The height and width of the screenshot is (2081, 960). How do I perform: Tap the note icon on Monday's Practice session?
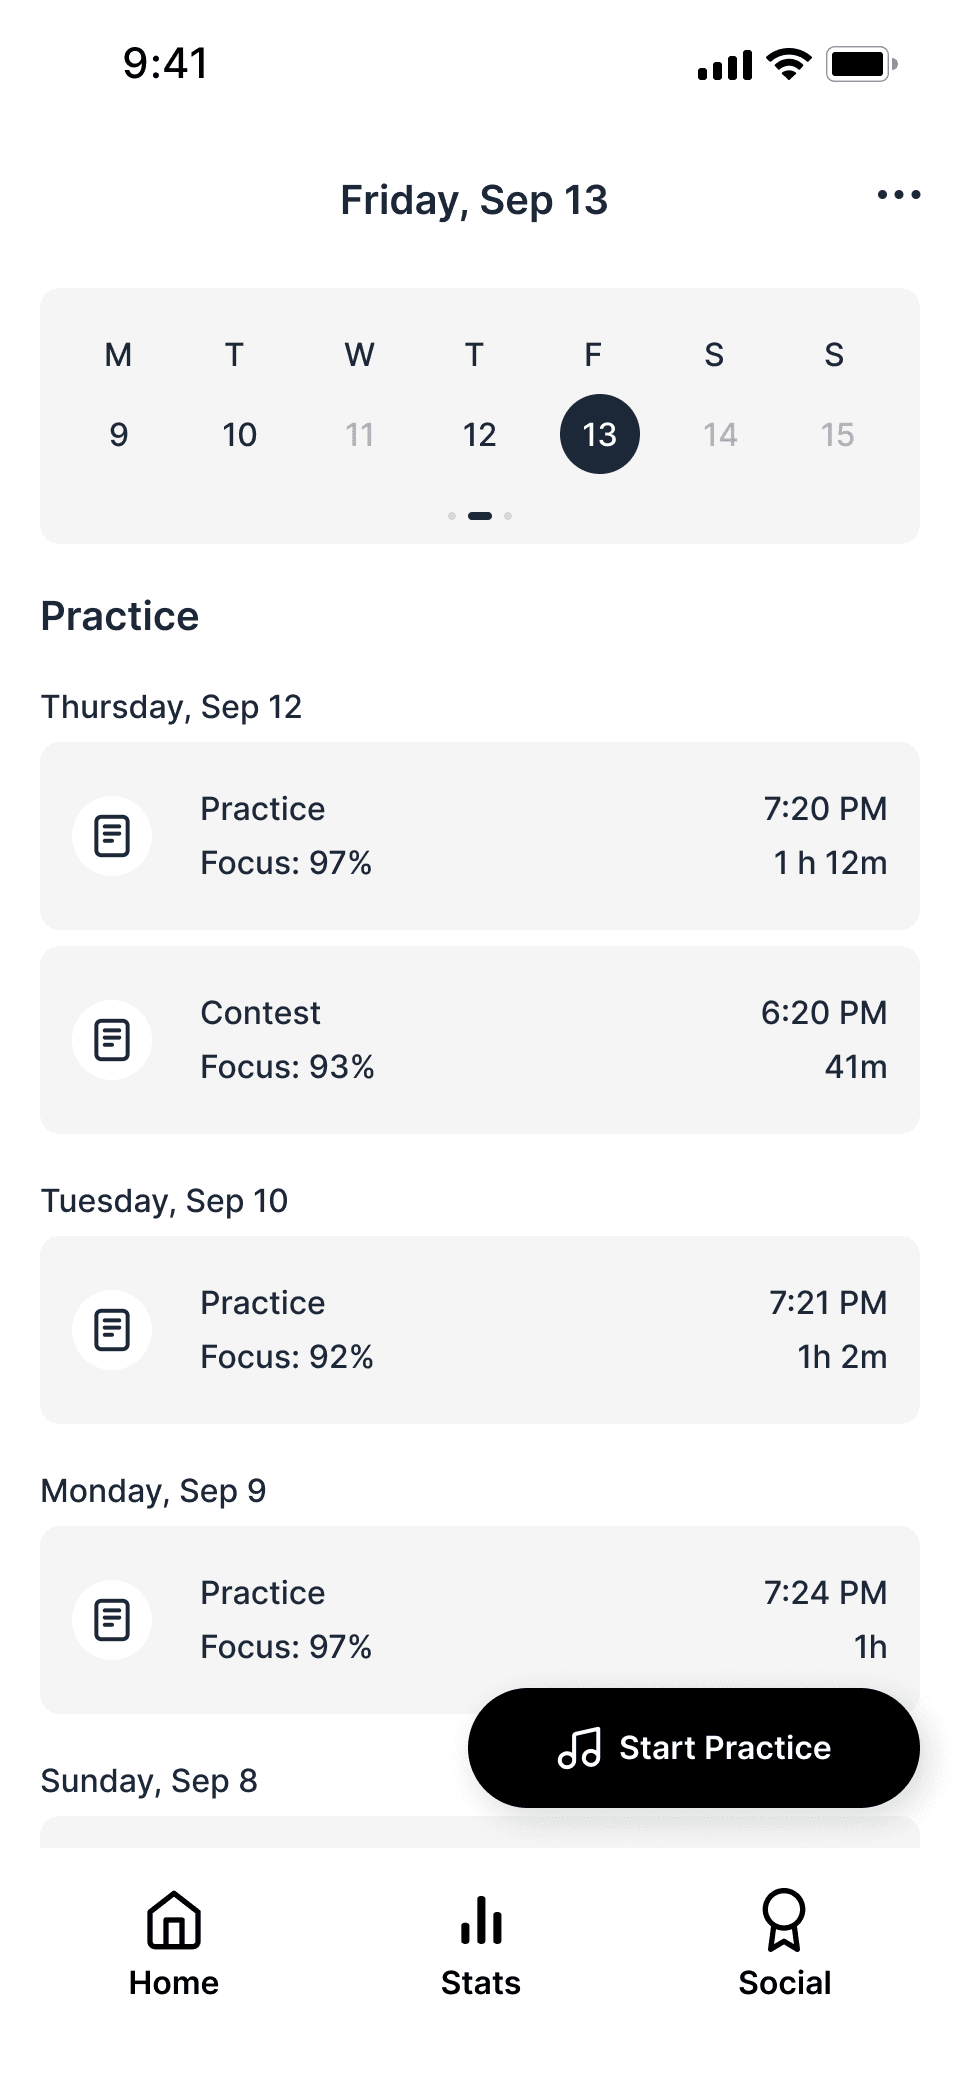pos(112,1620)
